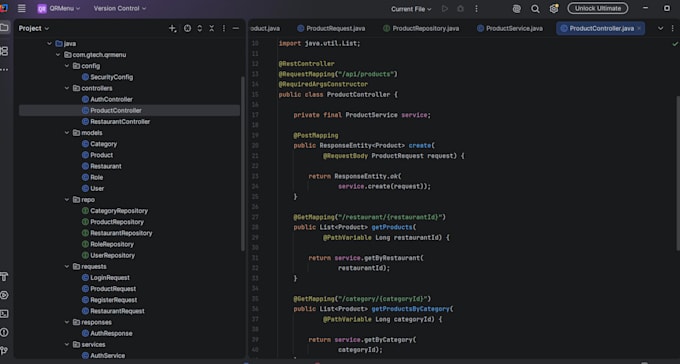Open RoleRepository interface in tree
The height and width of the screenshot is (364, 680).
click(112, 244)
